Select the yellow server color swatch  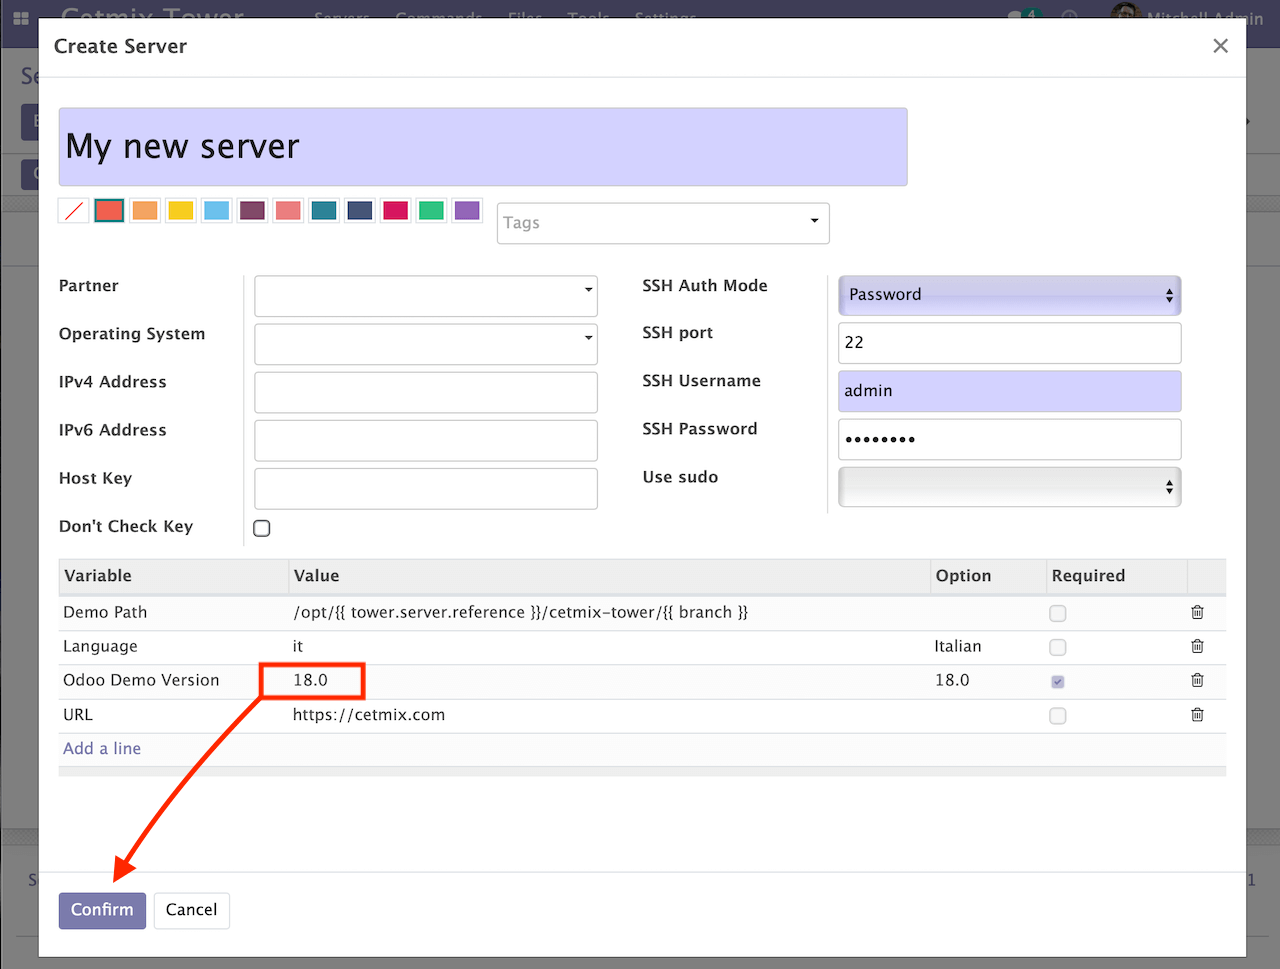tap(180, 210)
